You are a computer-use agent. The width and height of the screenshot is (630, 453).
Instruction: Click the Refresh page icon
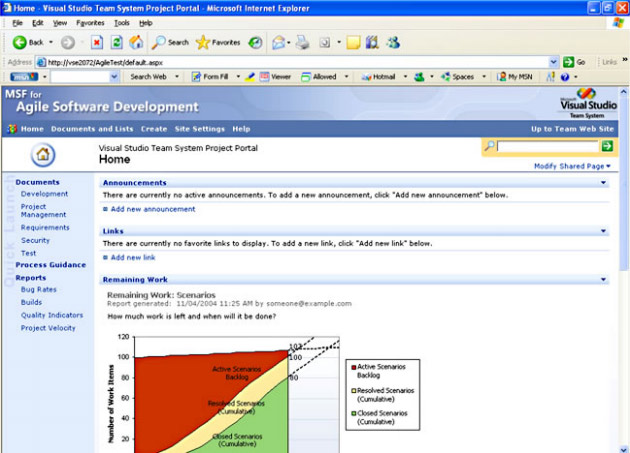coord(117,42)
